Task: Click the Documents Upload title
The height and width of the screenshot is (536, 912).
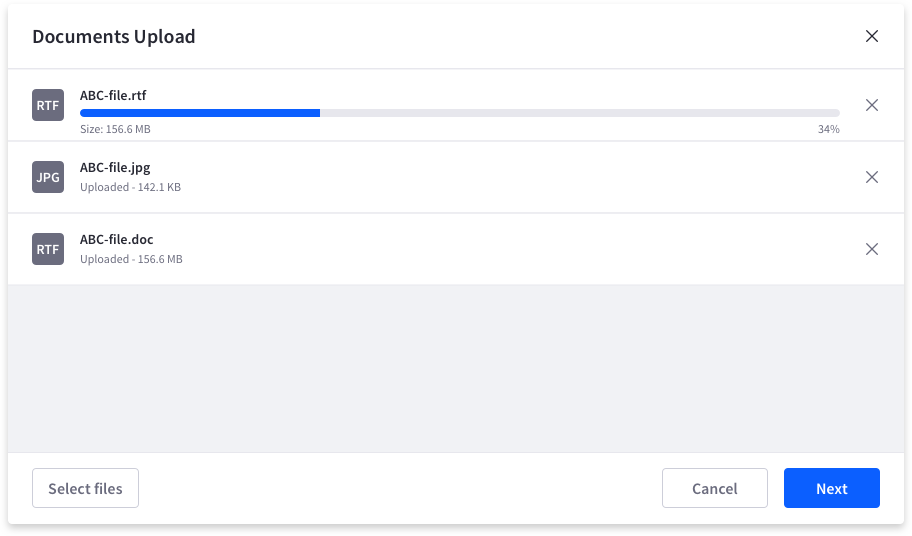Action: point(113,37)
